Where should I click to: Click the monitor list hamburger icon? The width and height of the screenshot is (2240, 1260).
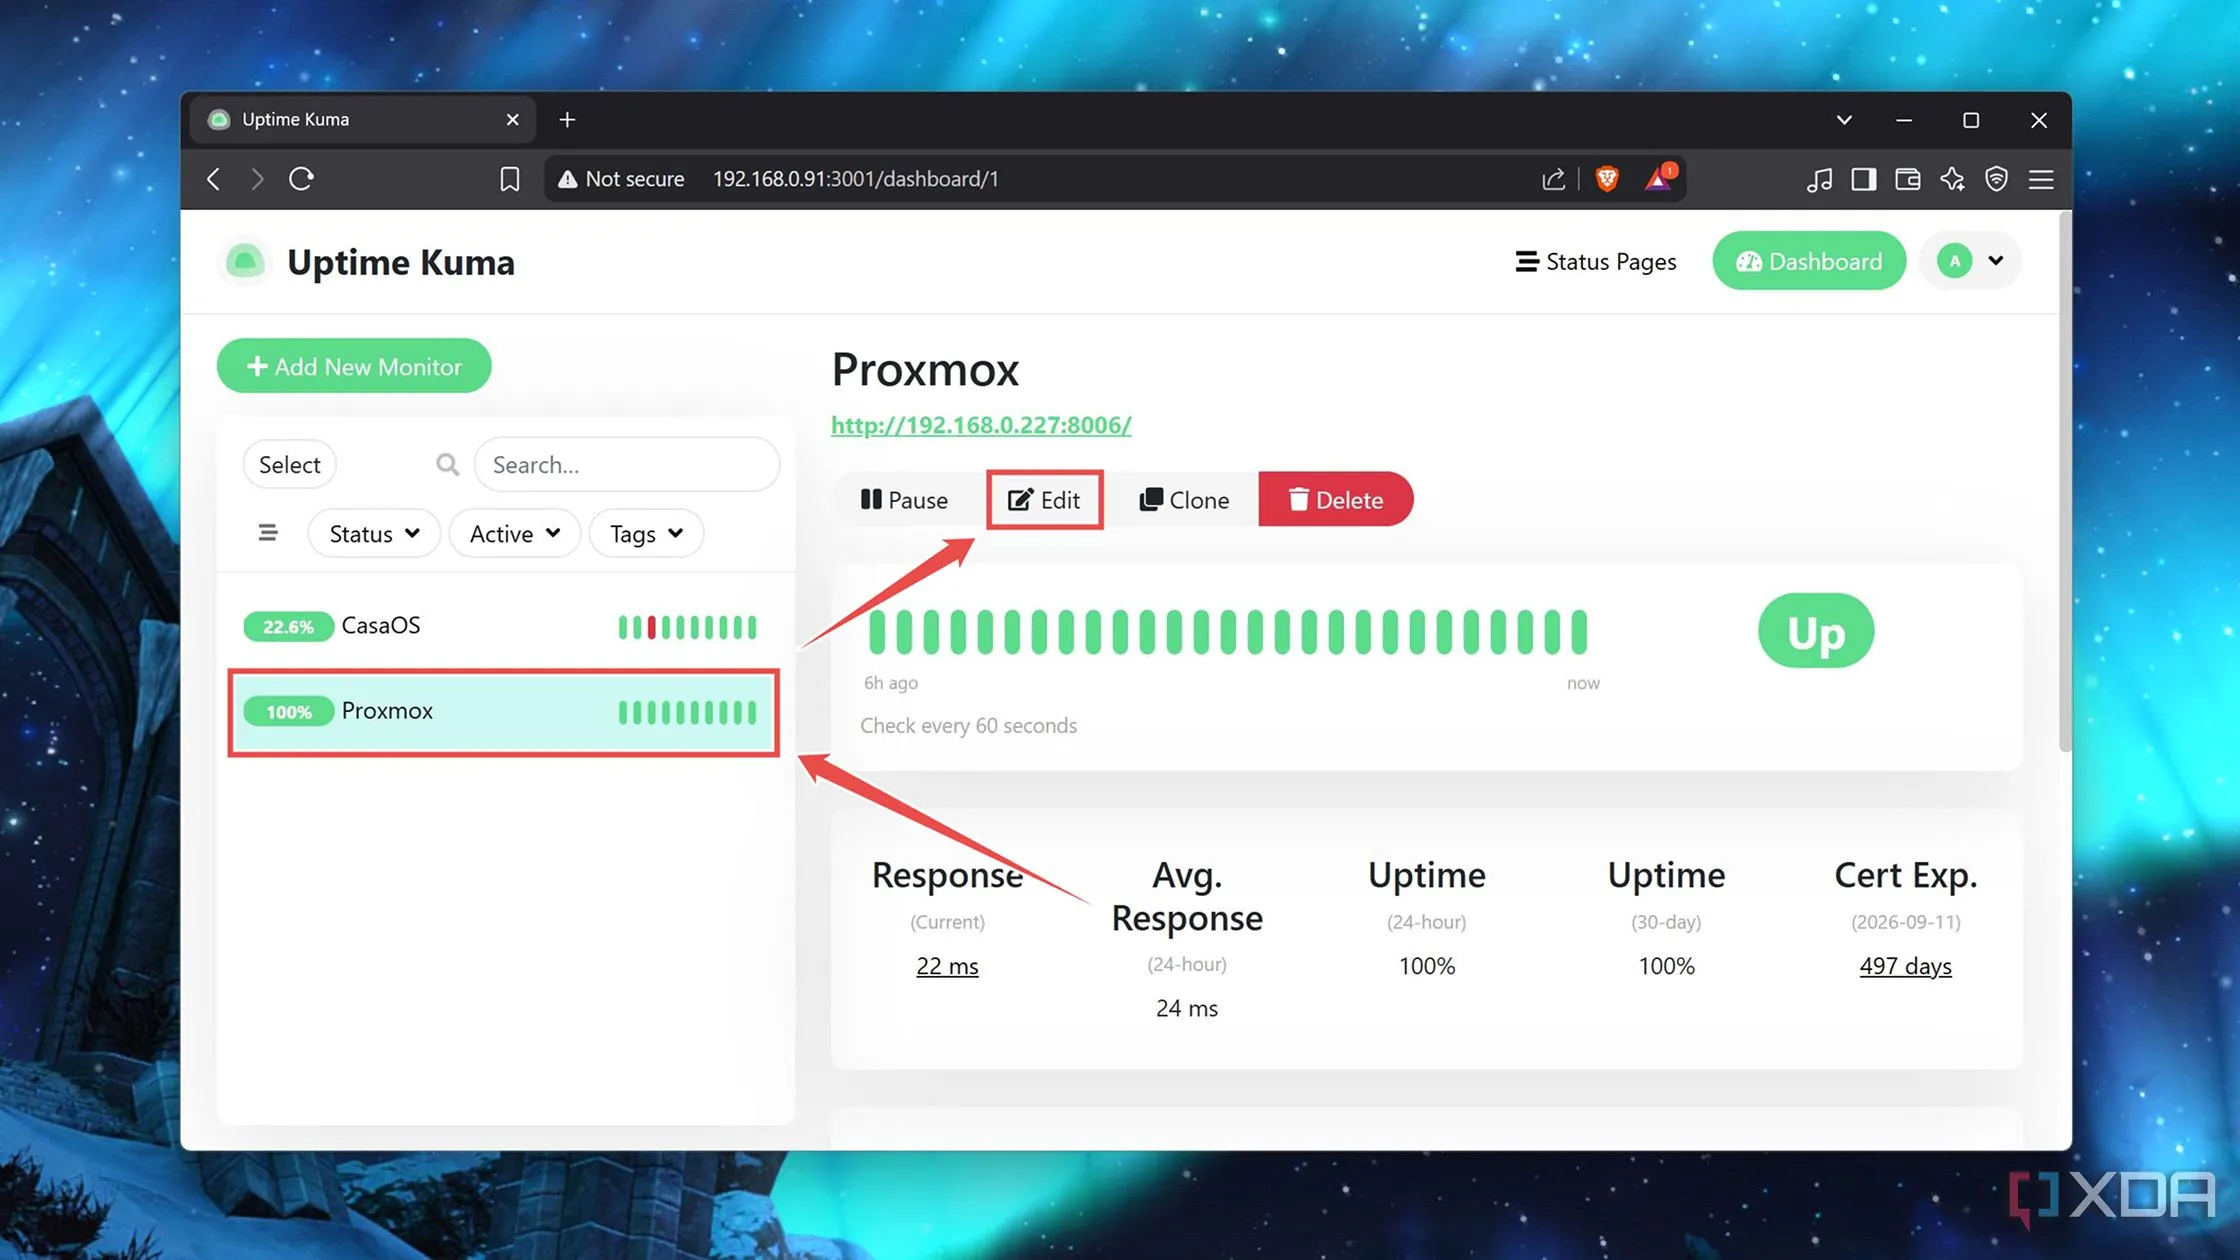[x=267, y=533]
